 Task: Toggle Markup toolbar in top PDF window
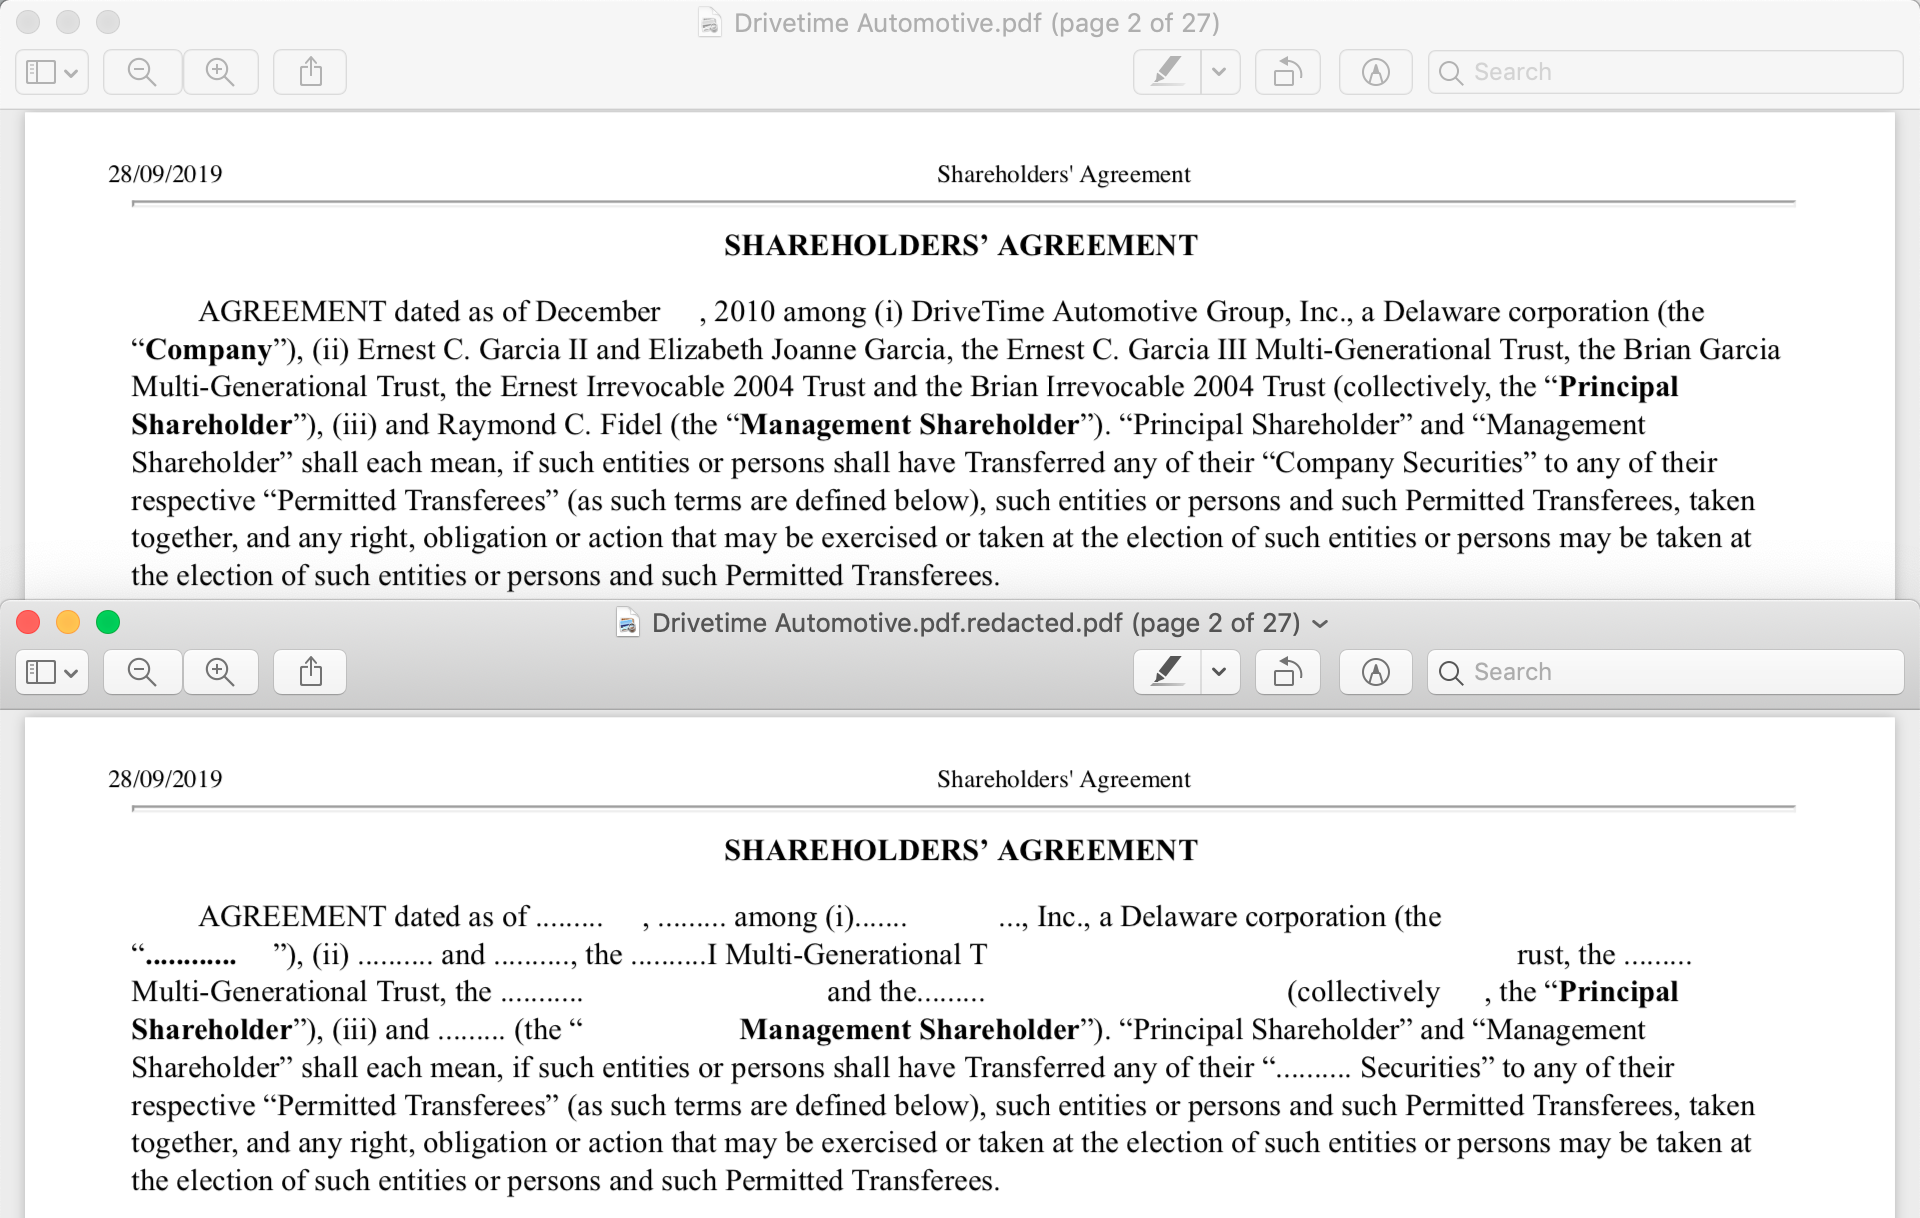click(1375, 72)
